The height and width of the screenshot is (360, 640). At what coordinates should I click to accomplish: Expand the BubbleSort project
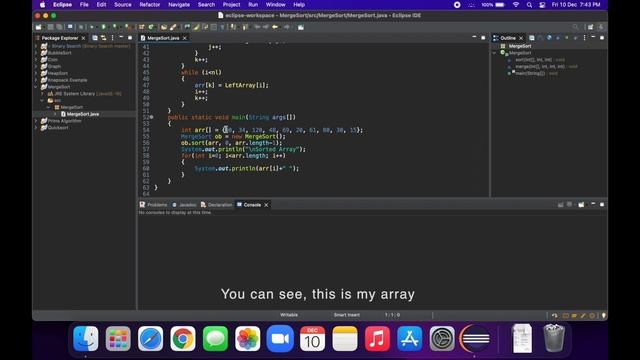[36, 53]
